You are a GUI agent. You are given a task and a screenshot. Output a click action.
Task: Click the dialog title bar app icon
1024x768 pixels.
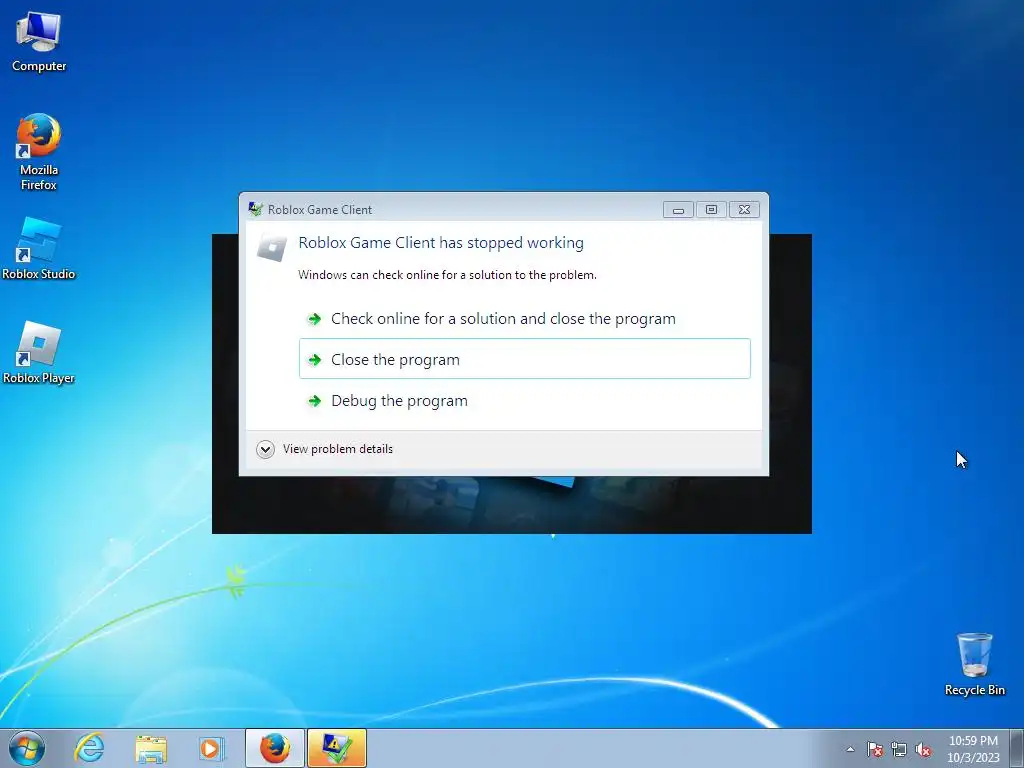[x=255, y=209]
